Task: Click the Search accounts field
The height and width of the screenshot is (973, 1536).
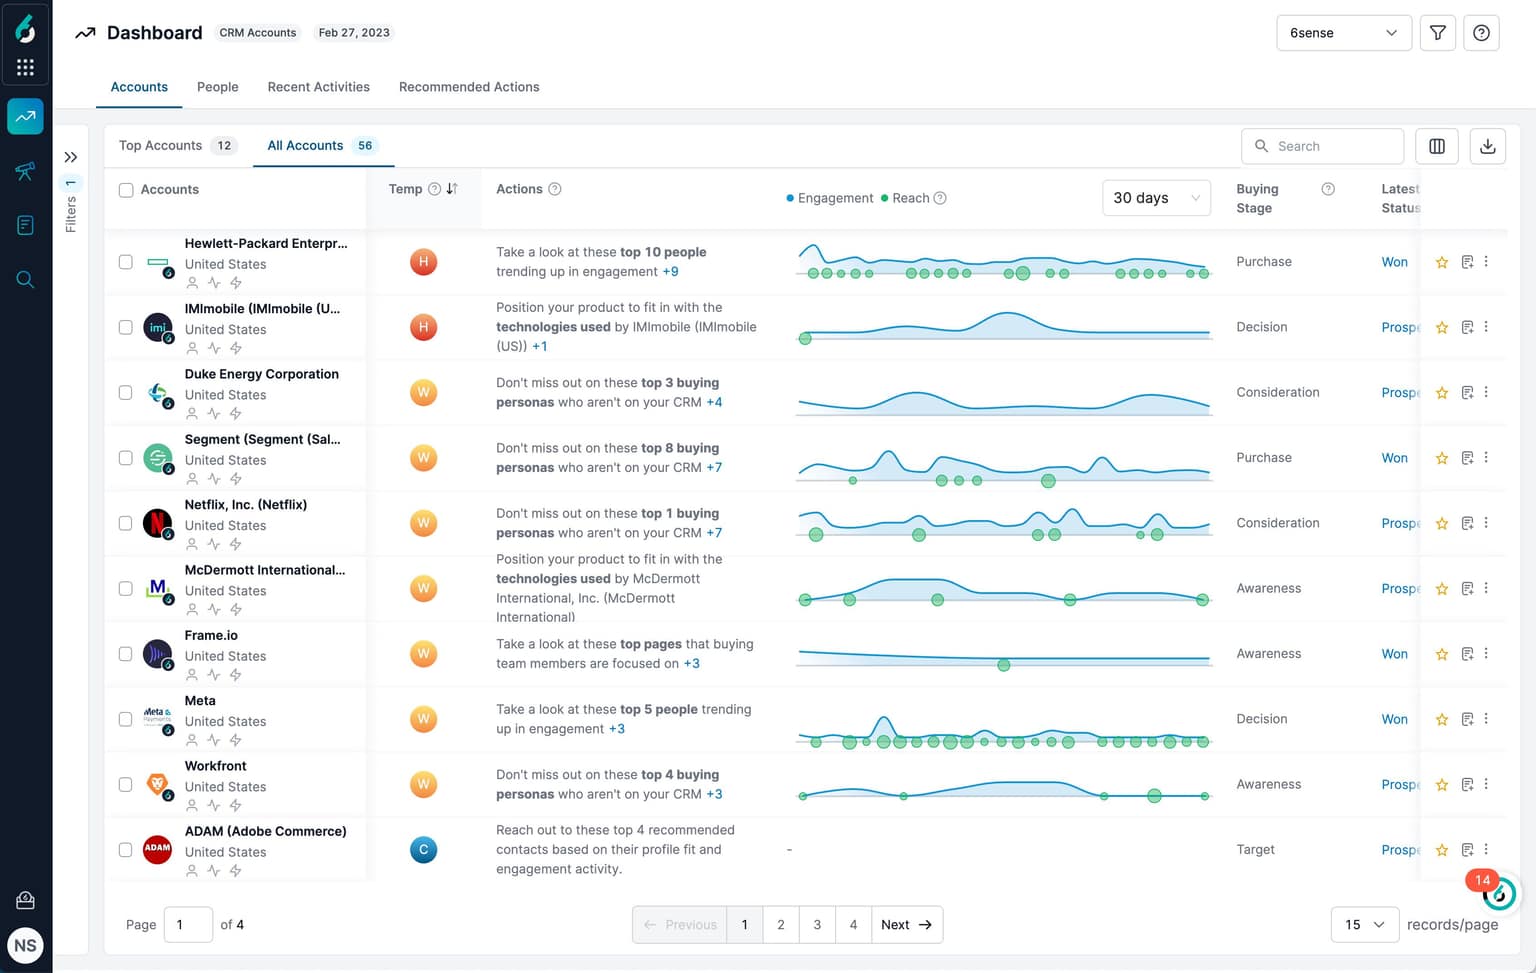Action: [1322, 146]
